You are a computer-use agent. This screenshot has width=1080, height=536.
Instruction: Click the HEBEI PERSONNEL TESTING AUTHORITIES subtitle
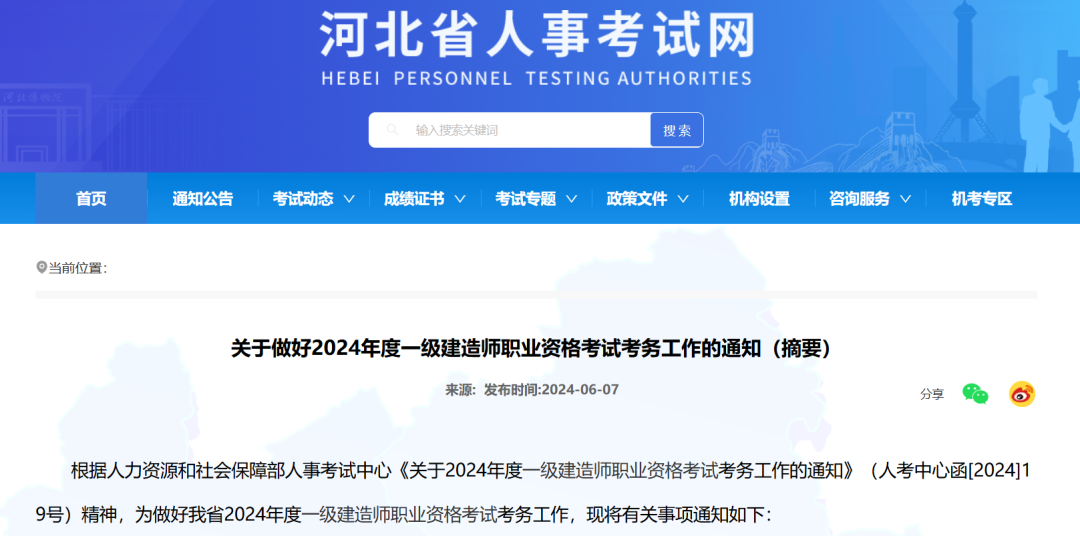(537, 78)
